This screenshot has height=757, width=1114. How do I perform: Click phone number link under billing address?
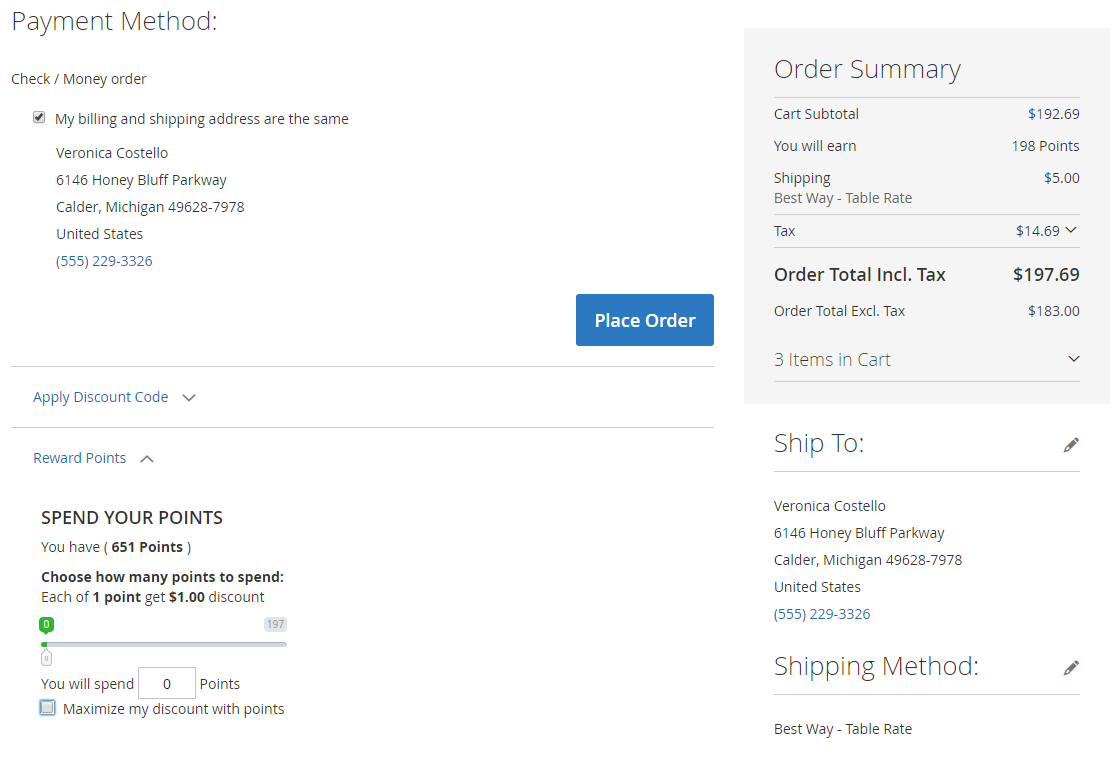(104, 261)
